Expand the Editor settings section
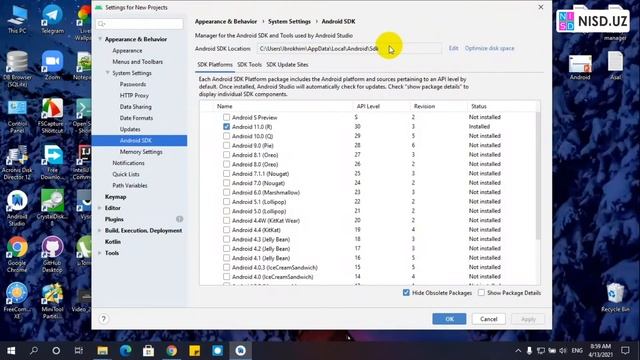The image size is (640, 360). click(100, 208)
